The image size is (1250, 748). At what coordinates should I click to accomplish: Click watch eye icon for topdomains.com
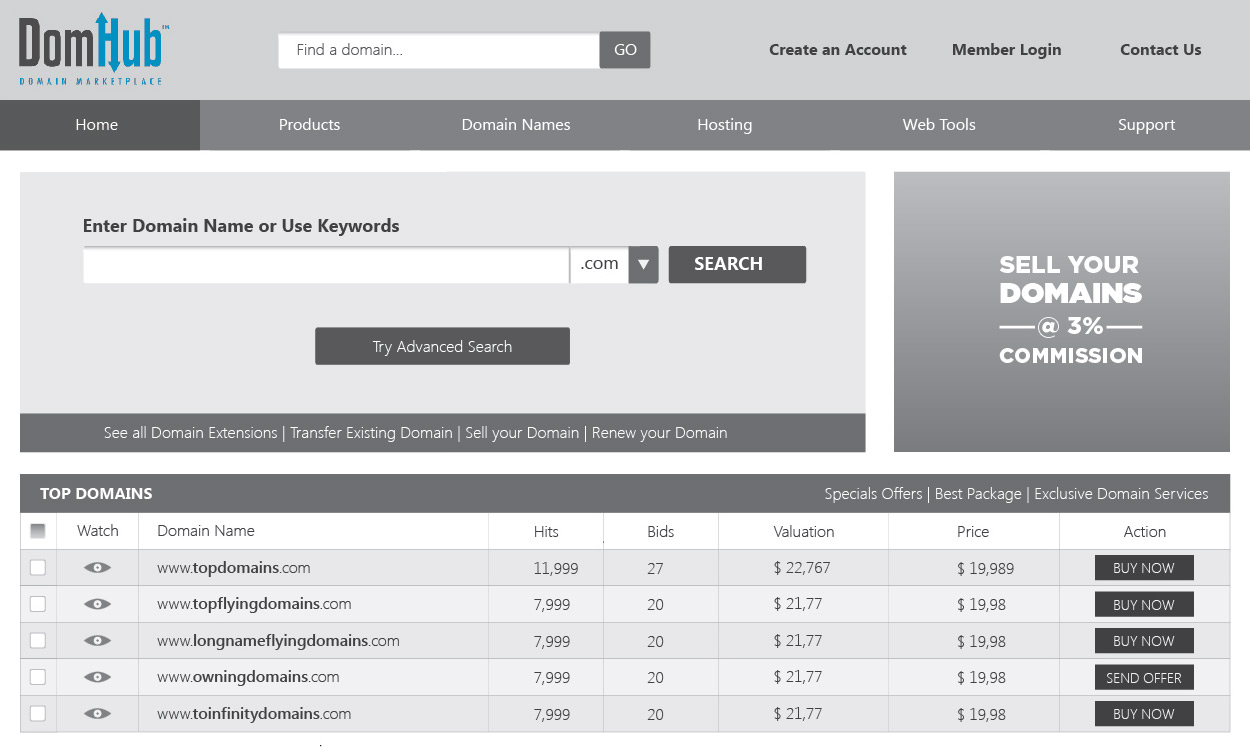[x=97, y=568]
